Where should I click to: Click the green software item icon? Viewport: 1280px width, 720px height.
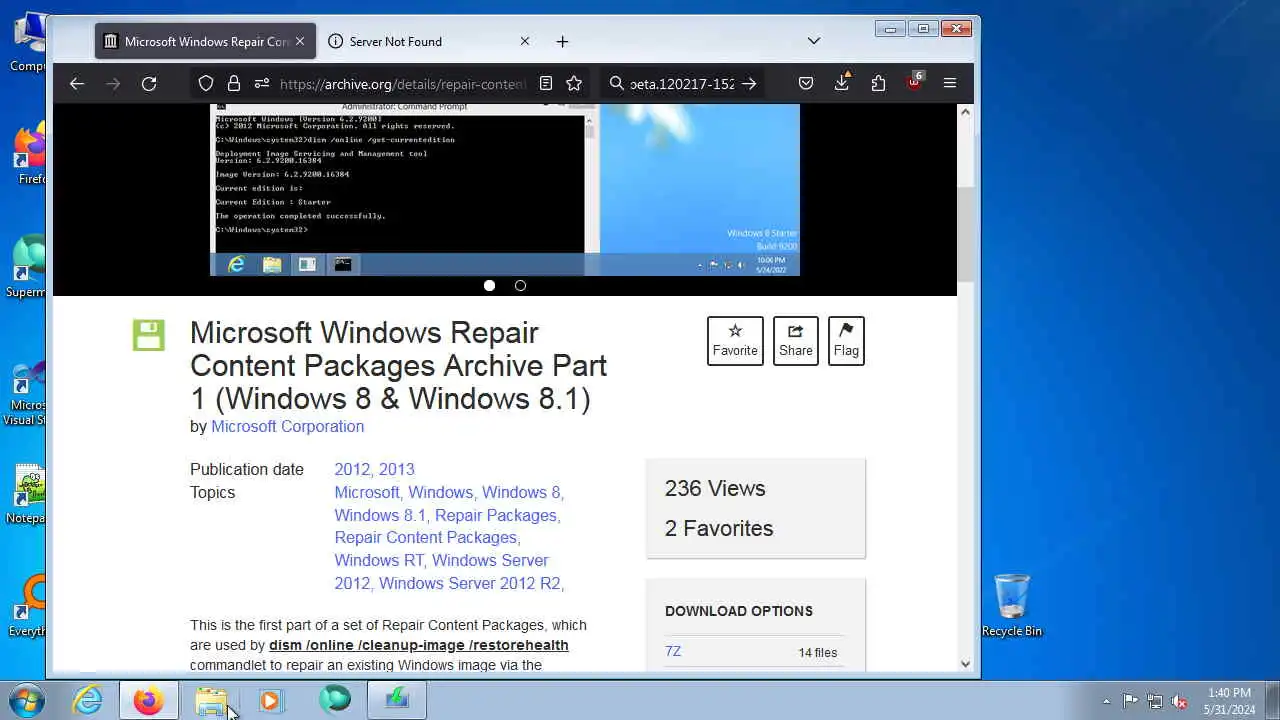pyautogui.click(x=148, y=335)
